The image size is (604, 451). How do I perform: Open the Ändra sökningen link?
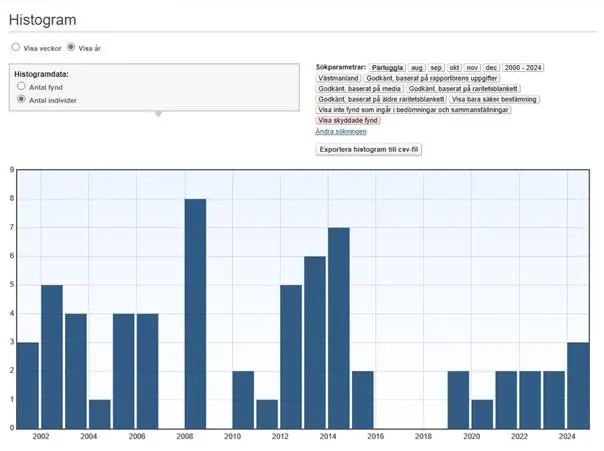[340, 131]
